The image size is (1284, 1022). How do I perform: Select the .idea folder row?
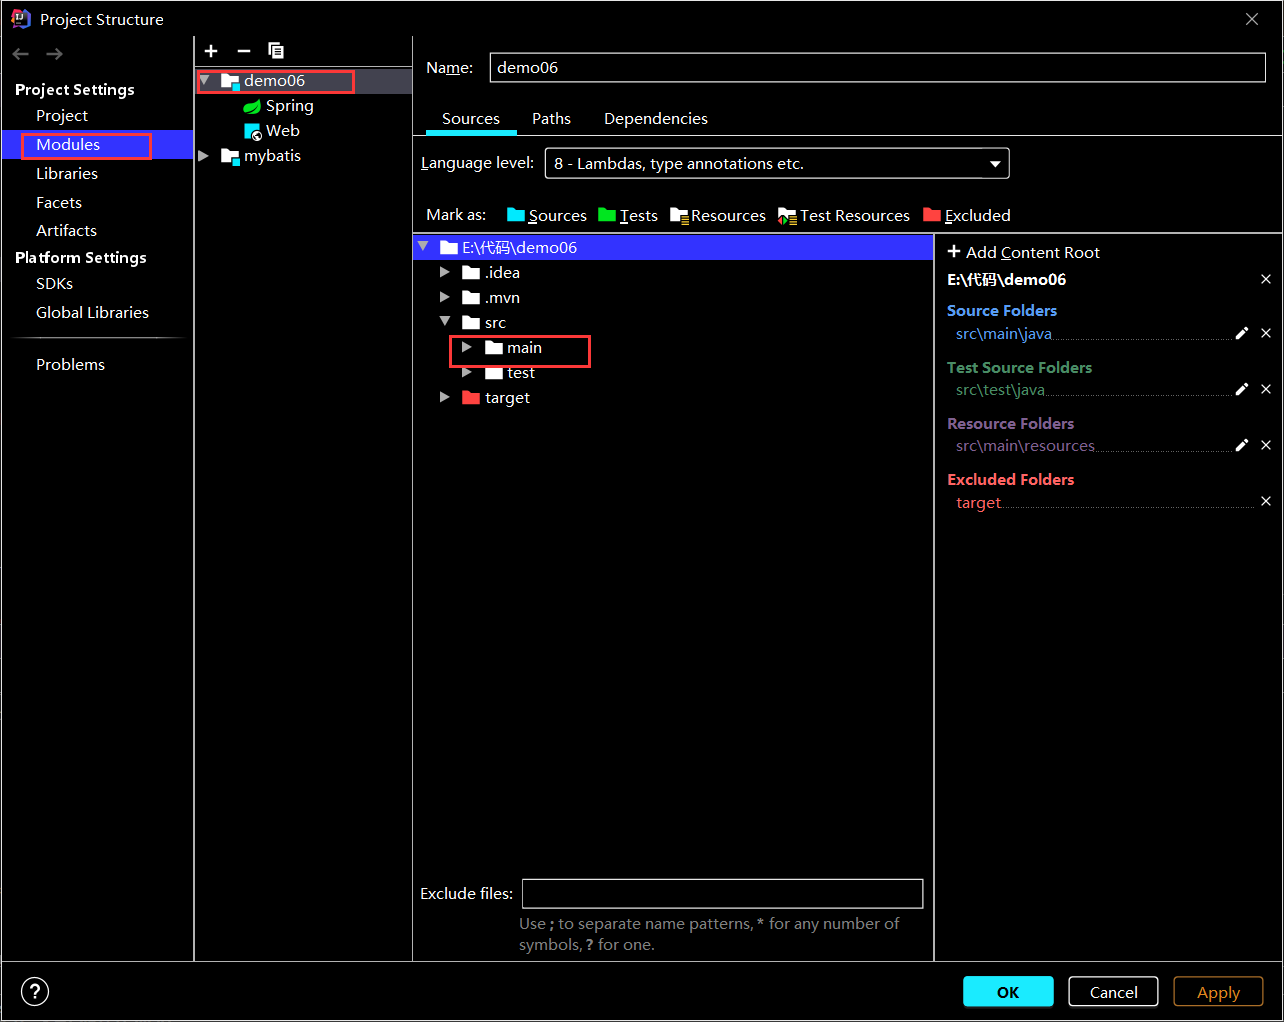tap(673, 272)
